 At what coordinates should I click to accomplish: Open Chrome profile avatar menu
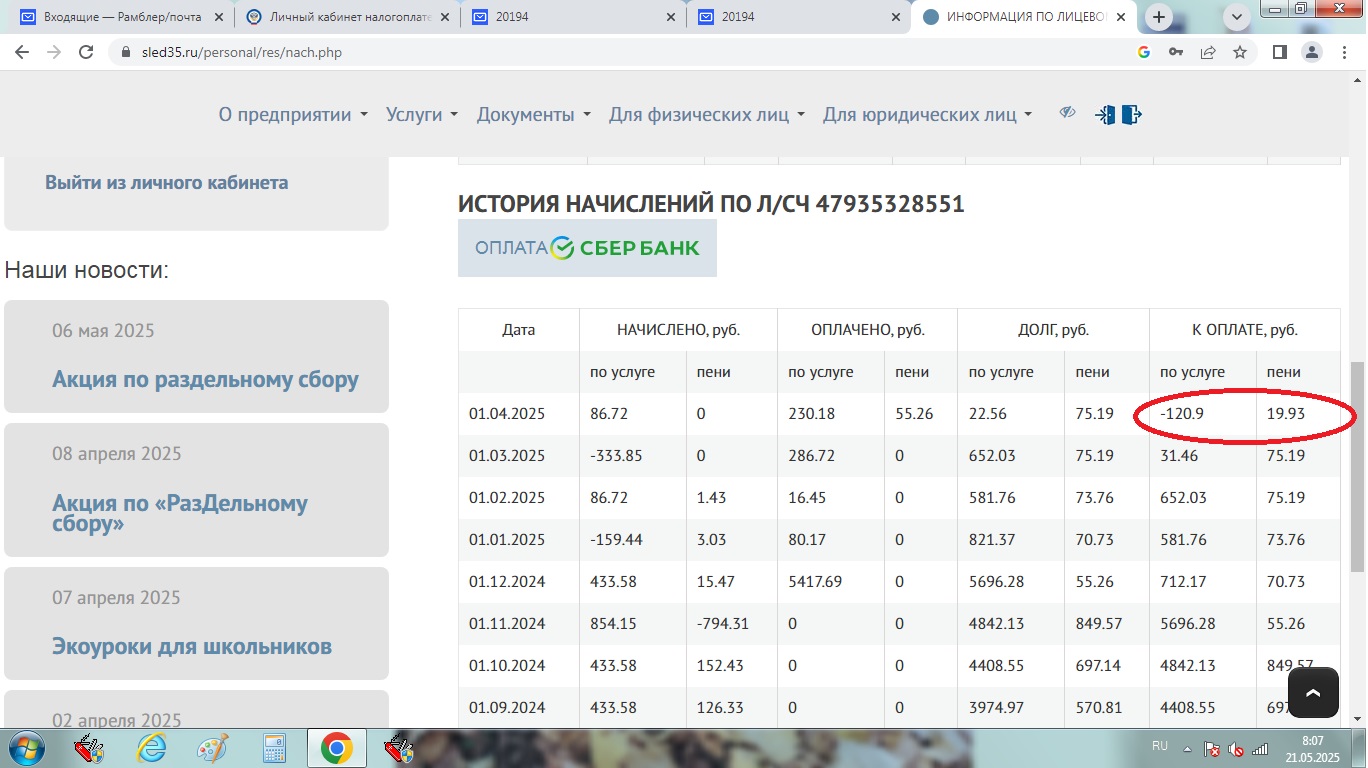(1312, 52)
